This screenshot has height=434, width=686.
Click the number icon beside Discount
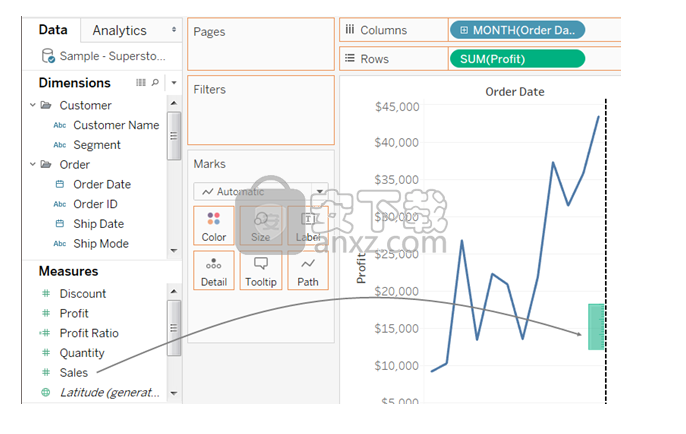(46, 294)
